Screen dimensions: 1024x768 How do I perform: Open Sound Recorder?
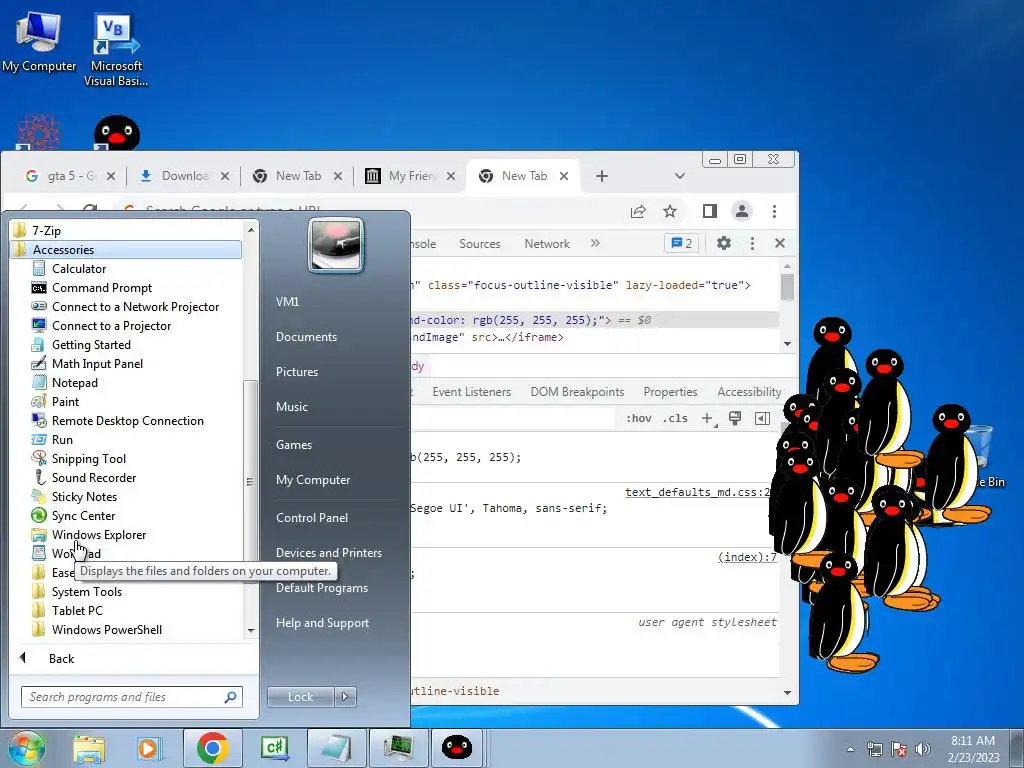(93, 477)
